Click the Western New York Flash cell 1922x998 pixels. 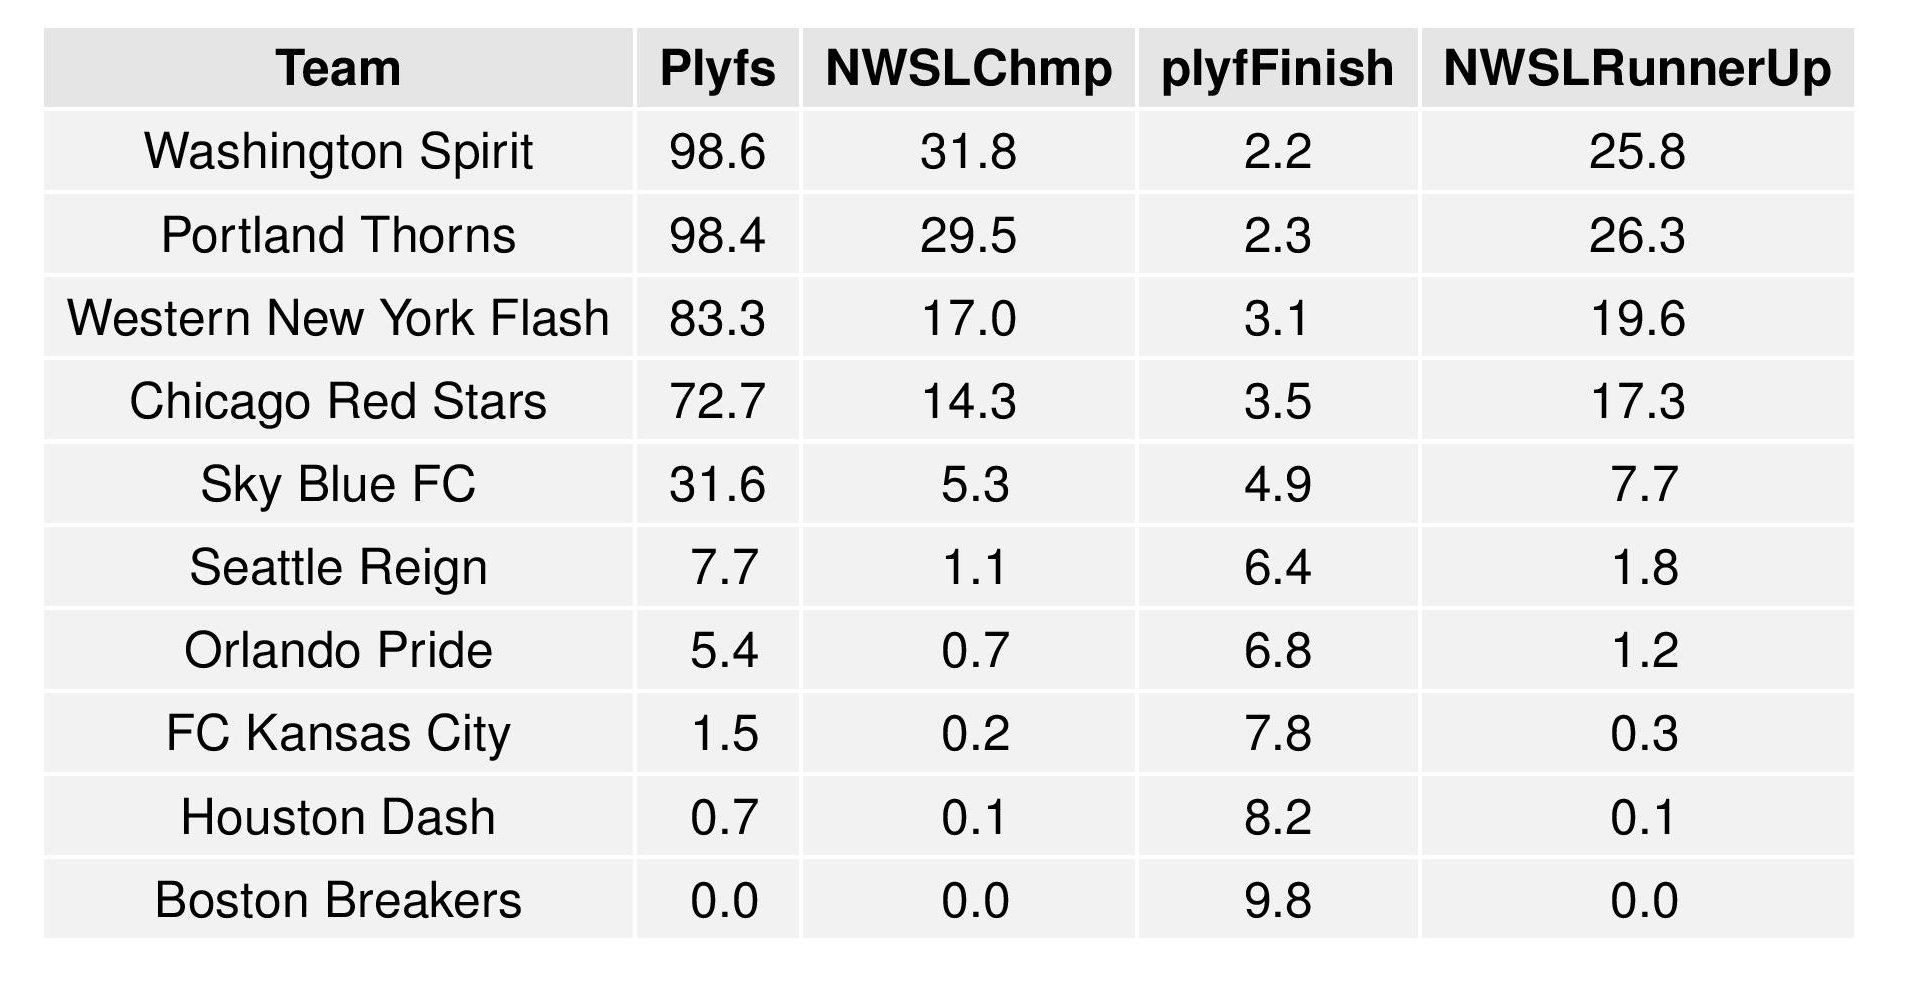[338, 319]
